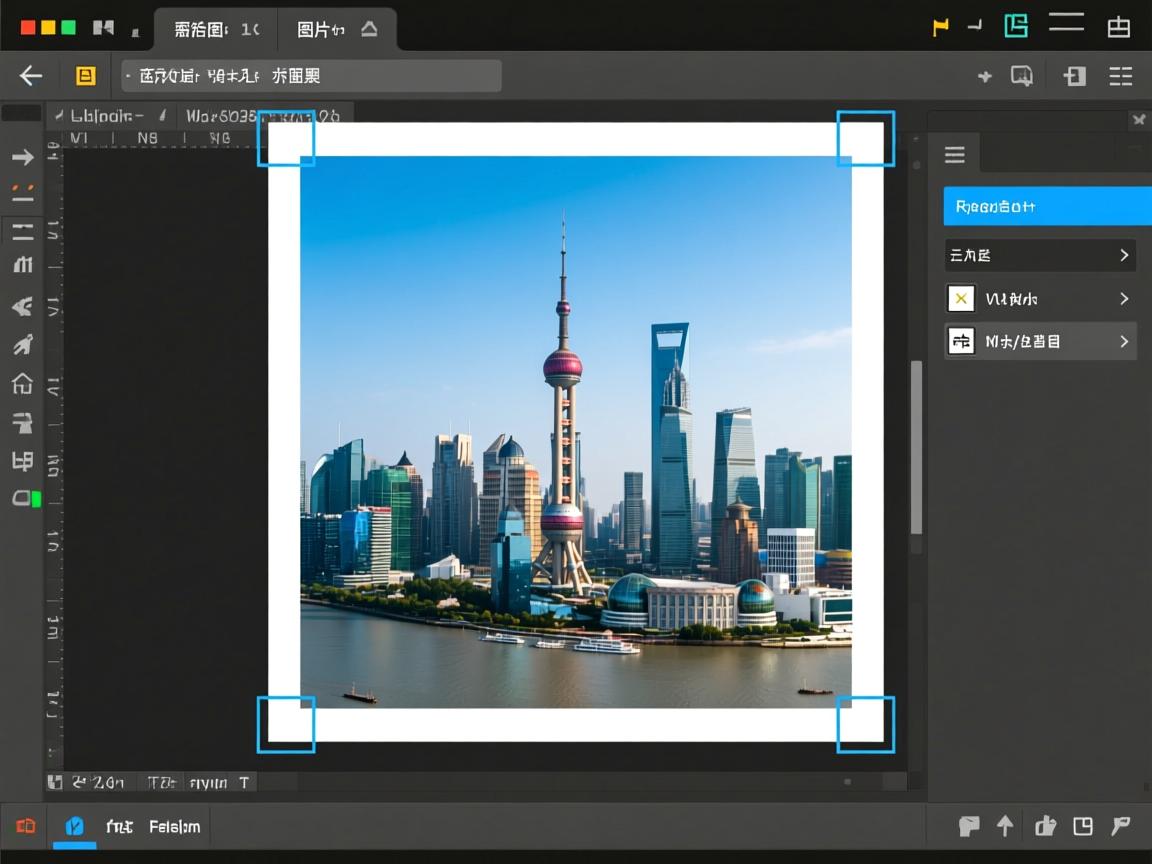This screenshot has width=1152, height=864.
Task: Click the top-left blue crop corner handle
Action: pos(286,138)
